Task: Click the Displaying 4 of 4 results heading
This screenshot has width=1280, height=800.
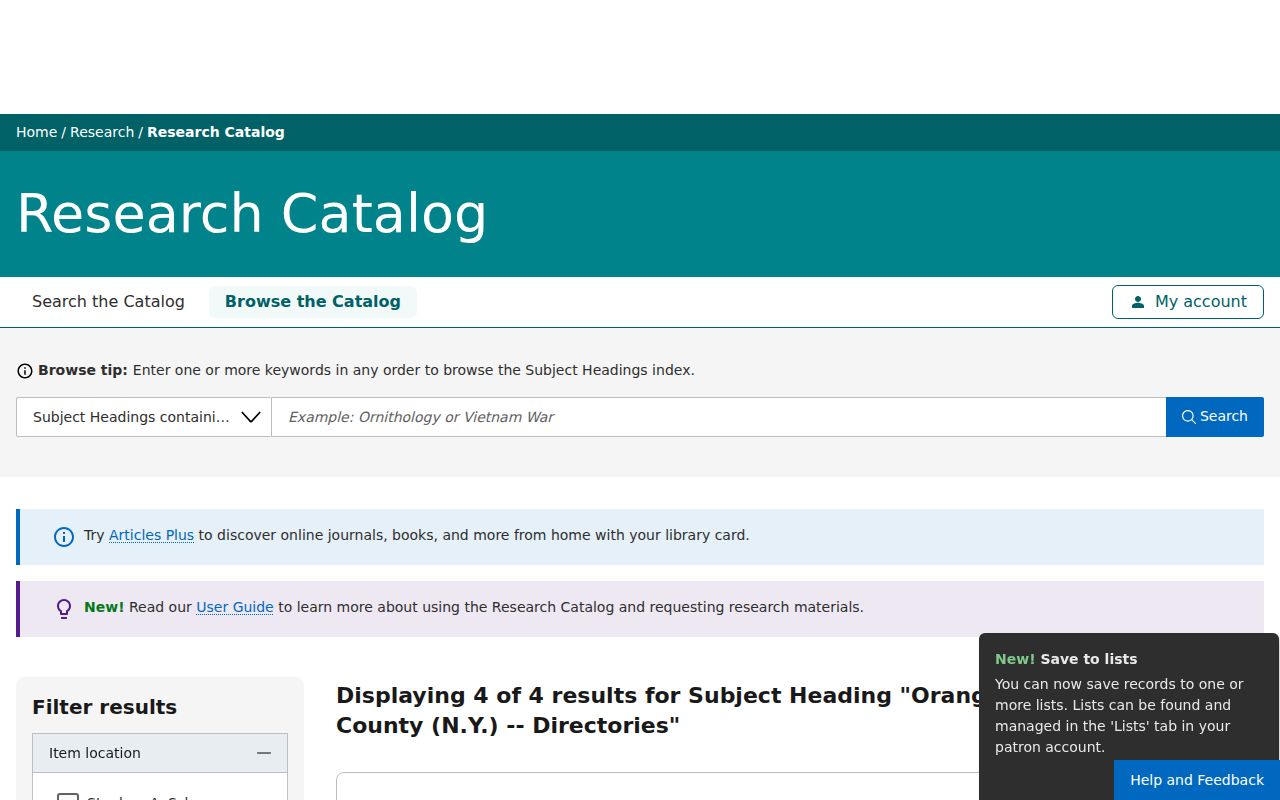Action: click(x=657, y=710)
